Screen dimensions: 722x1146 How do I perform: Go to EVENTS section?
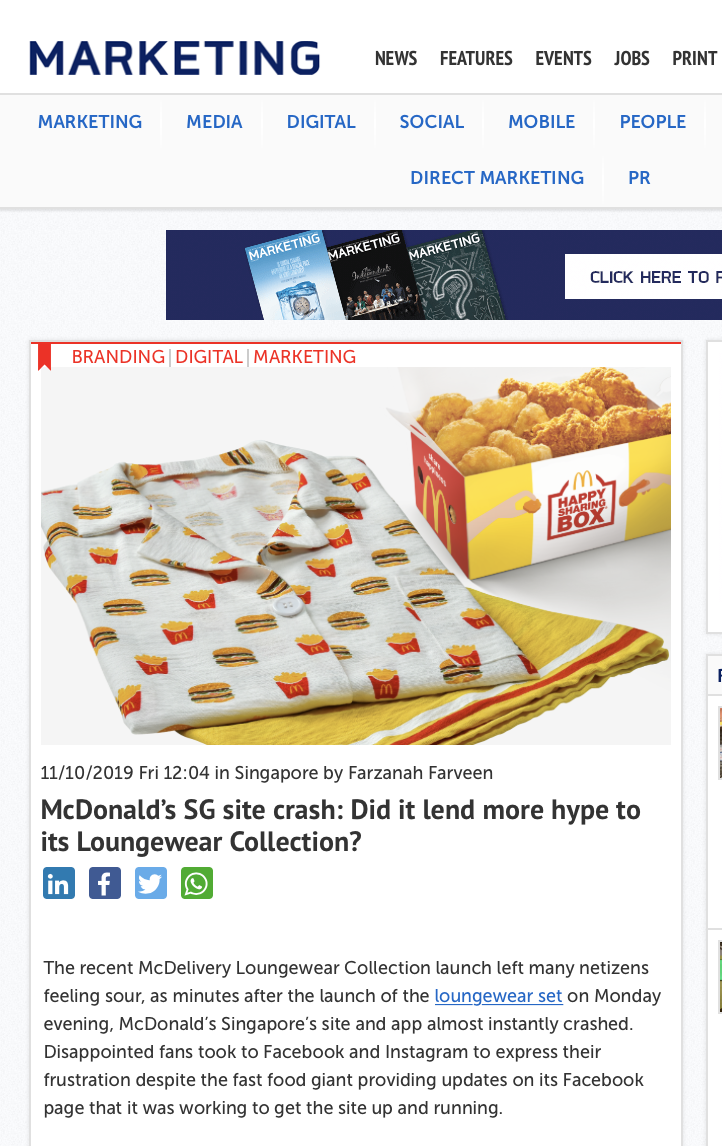563,58
